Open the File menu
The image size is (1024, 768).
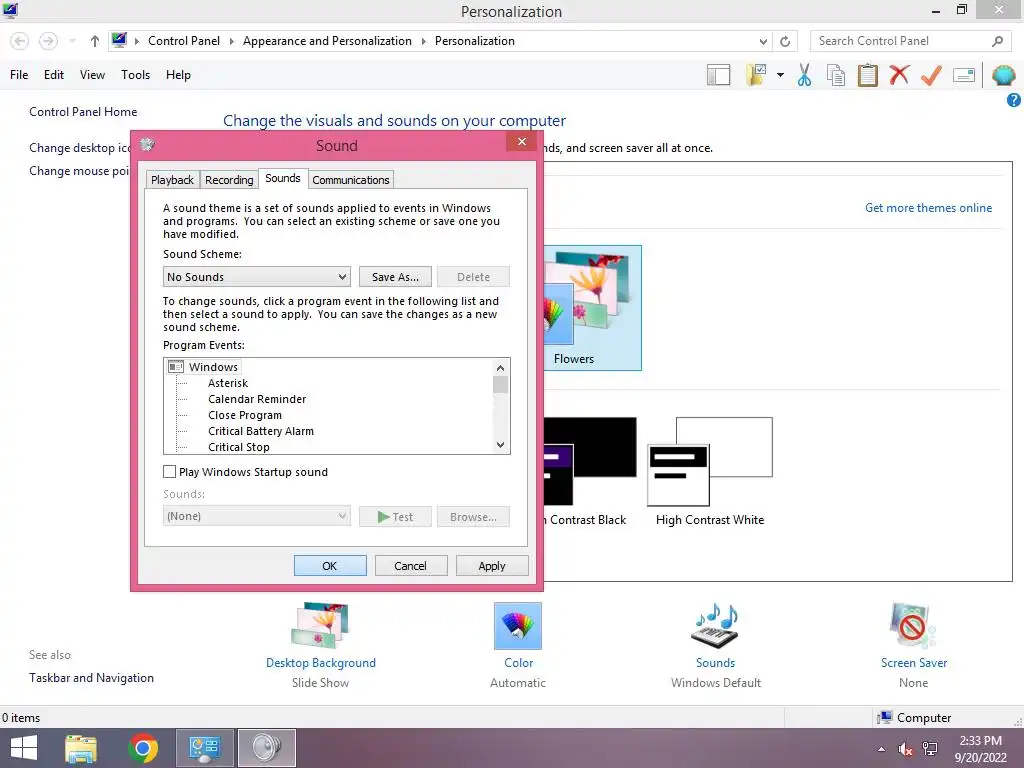[19, 75]
